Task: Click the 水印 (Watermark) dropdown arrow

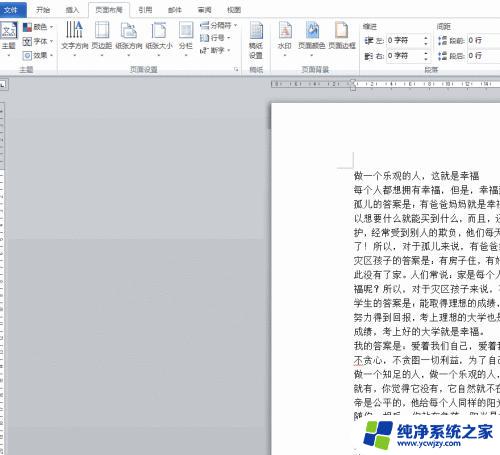Action: [x=285, y=55]
